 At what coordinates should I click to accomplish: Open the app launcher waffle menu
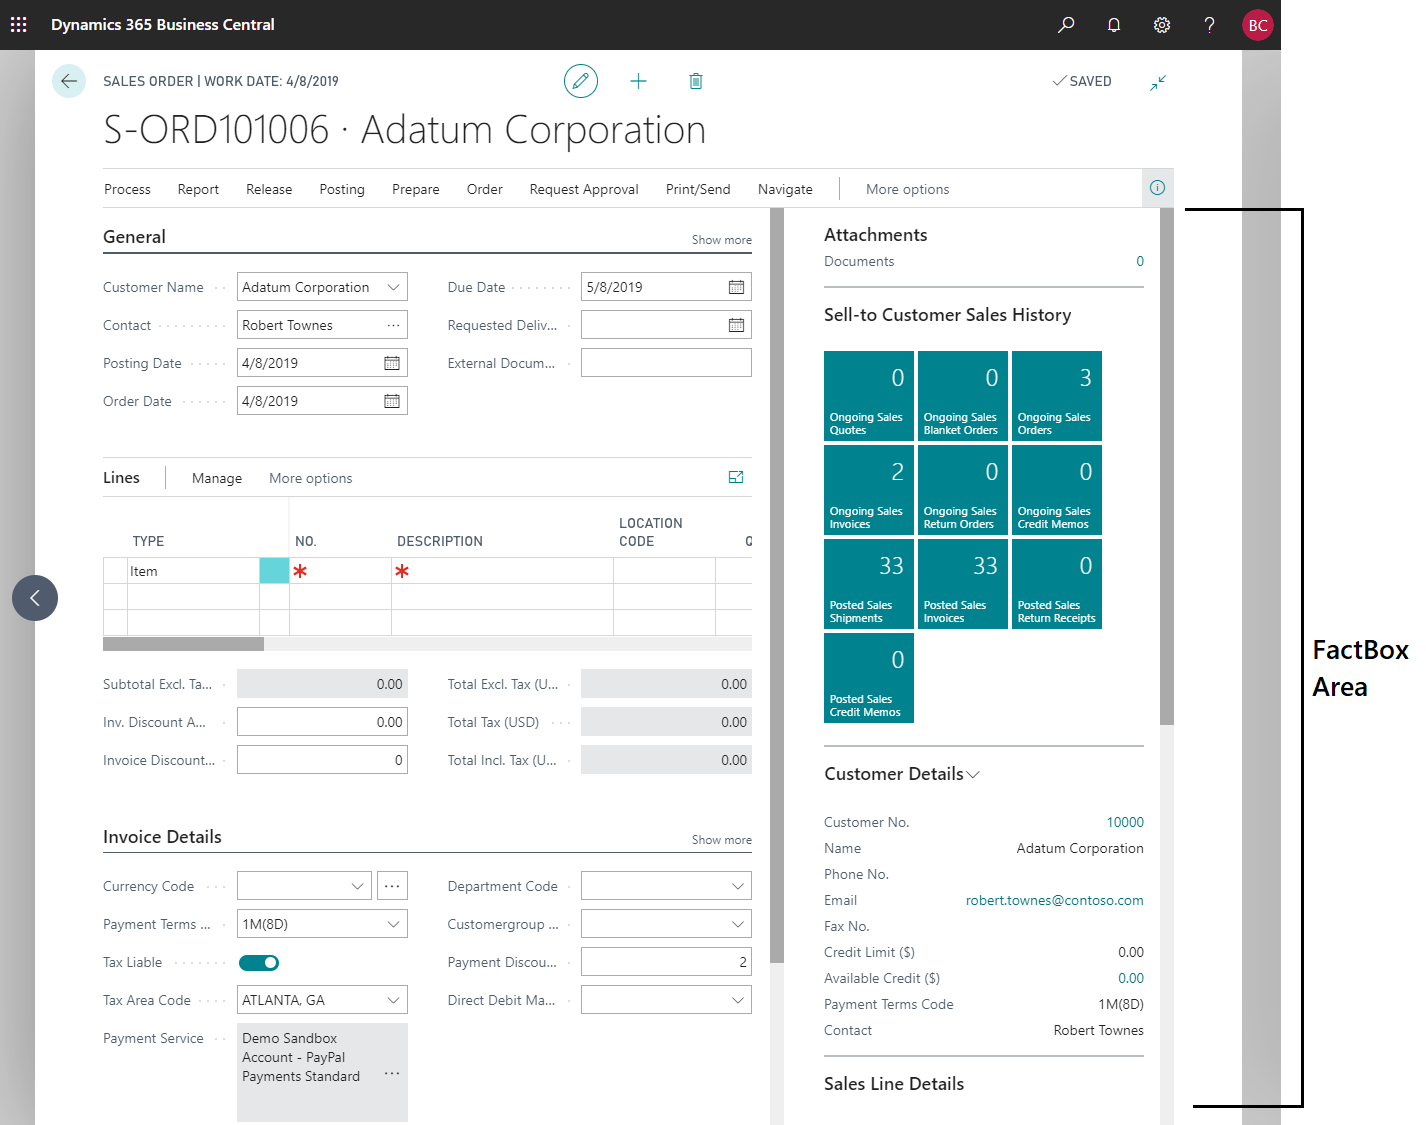pos(19,24)
